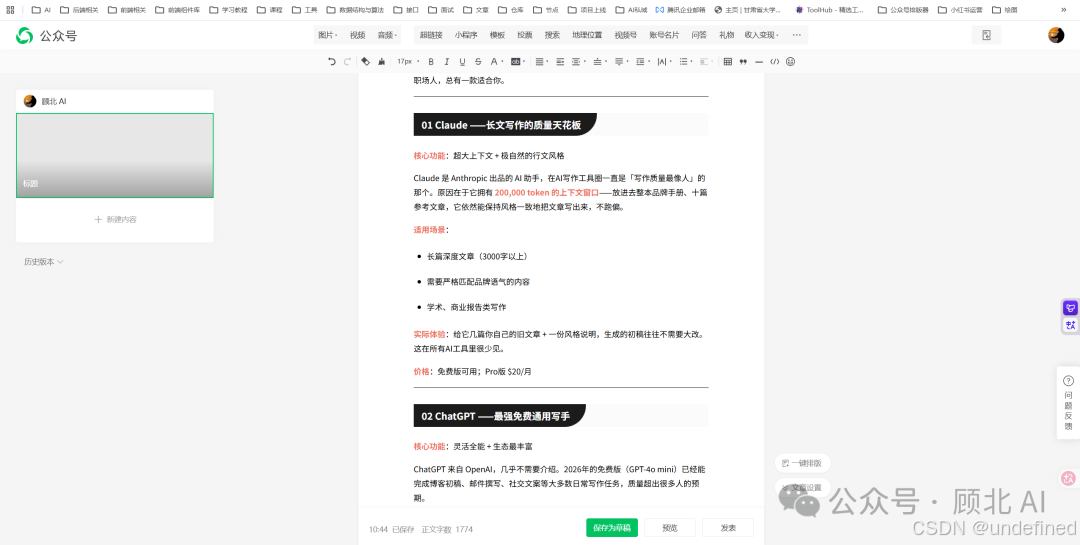Open the 学习教程 bookmarks folder
This screenshot has width=1080, height=545.
coord(228,10)
